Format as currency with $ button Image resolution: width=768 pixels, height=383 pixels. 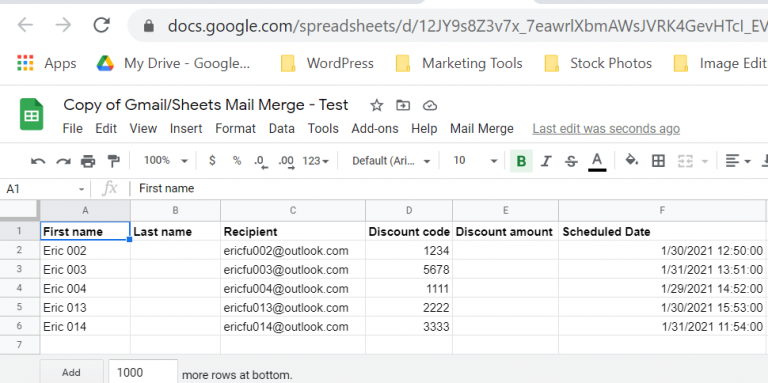tap(212, 161)
